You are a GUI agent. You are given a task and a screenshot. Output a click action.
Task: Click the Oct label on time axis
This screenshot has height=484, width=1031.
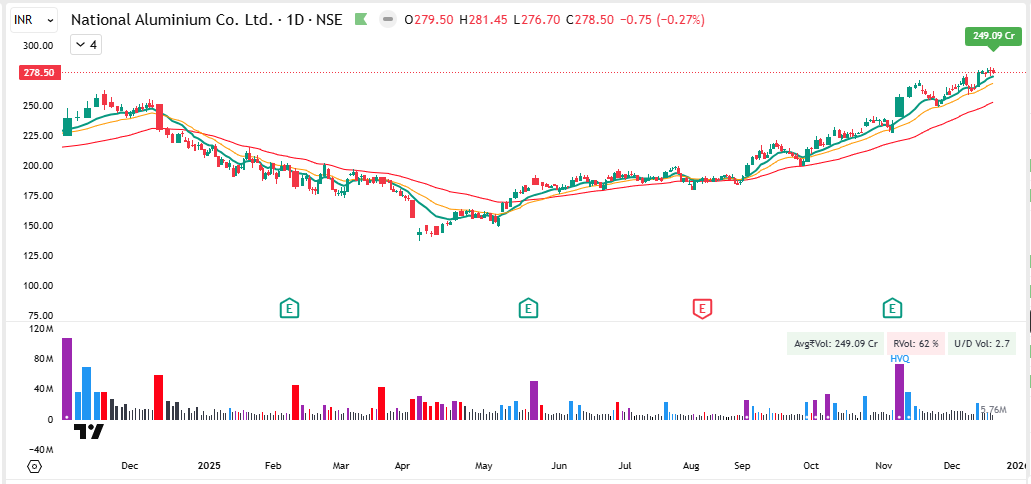pyautogui.click(x=811, y=466)
